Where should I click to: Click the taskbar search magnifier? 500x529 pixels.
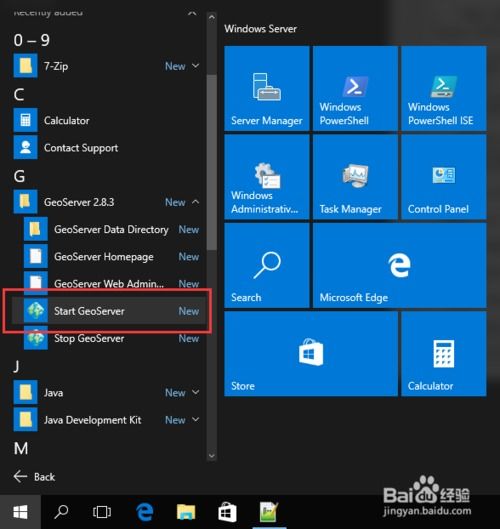tap(61, 512)
